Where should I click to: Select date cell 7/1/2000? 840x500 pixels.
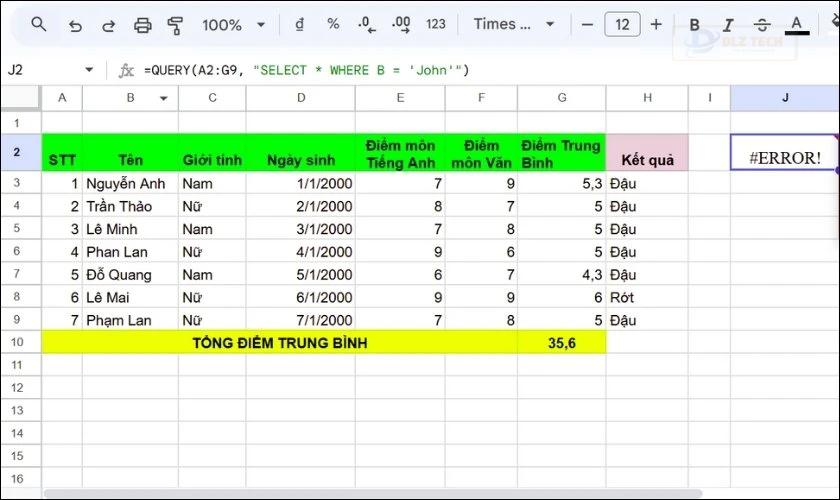tap(301, 320)
